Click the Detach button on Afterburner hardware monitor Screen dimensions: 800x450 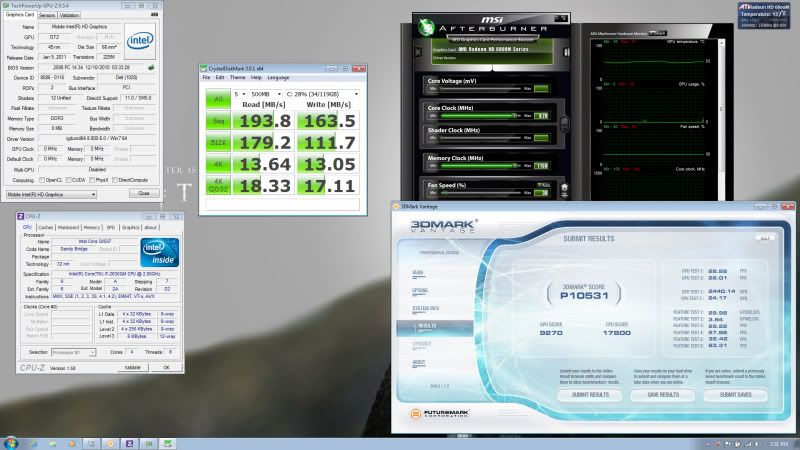point(659,33)
